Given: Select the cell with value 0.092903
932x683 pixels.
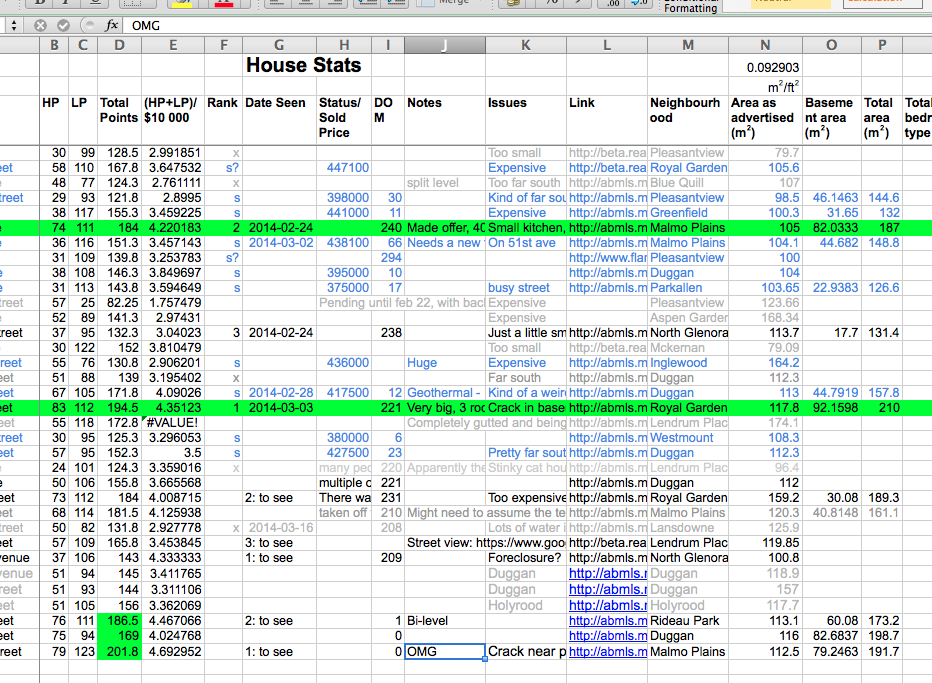Looking at the screenshot, I should 766,67.
